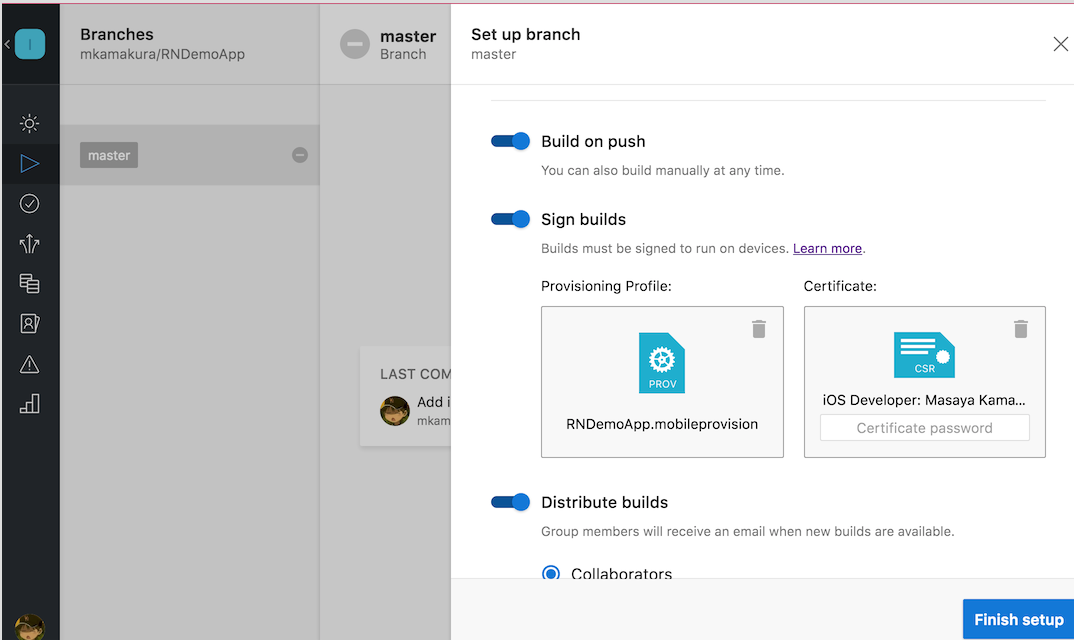Click the commit author avatar
Screen dimensions: 1074x640
tap(395, 411)
